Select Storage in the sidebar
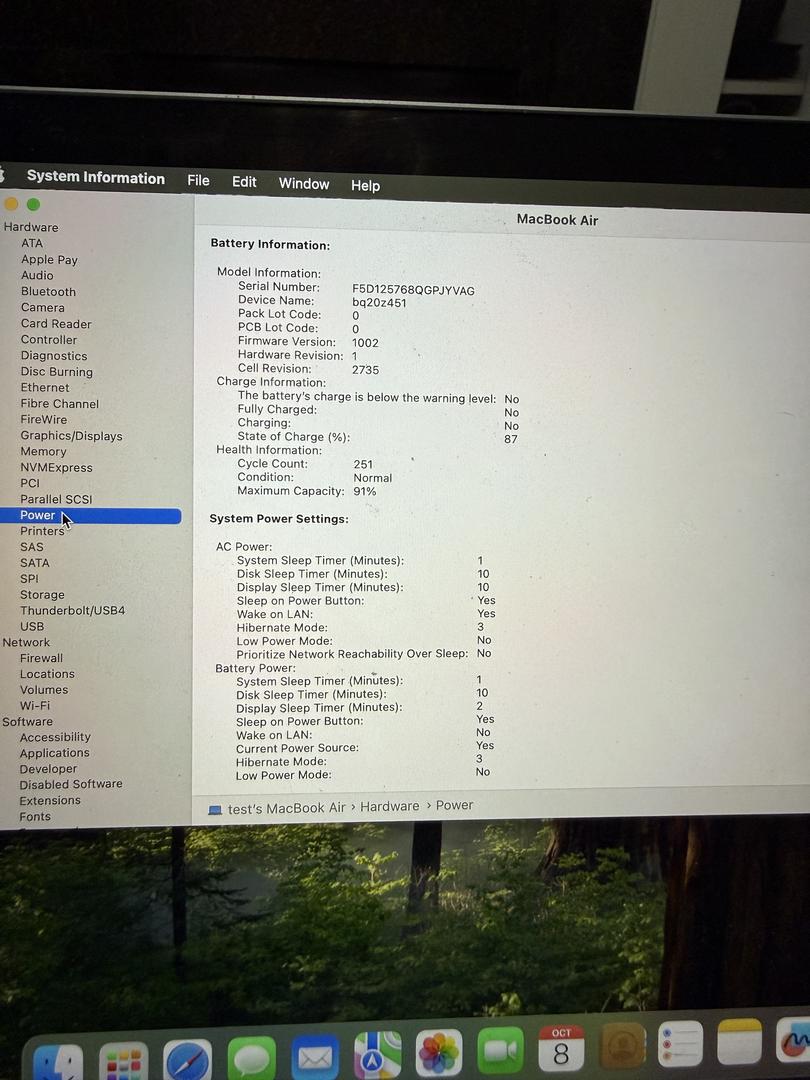The height and width of the screenshot is (1080, 810). pyautogui.click(x=42, y=594)
